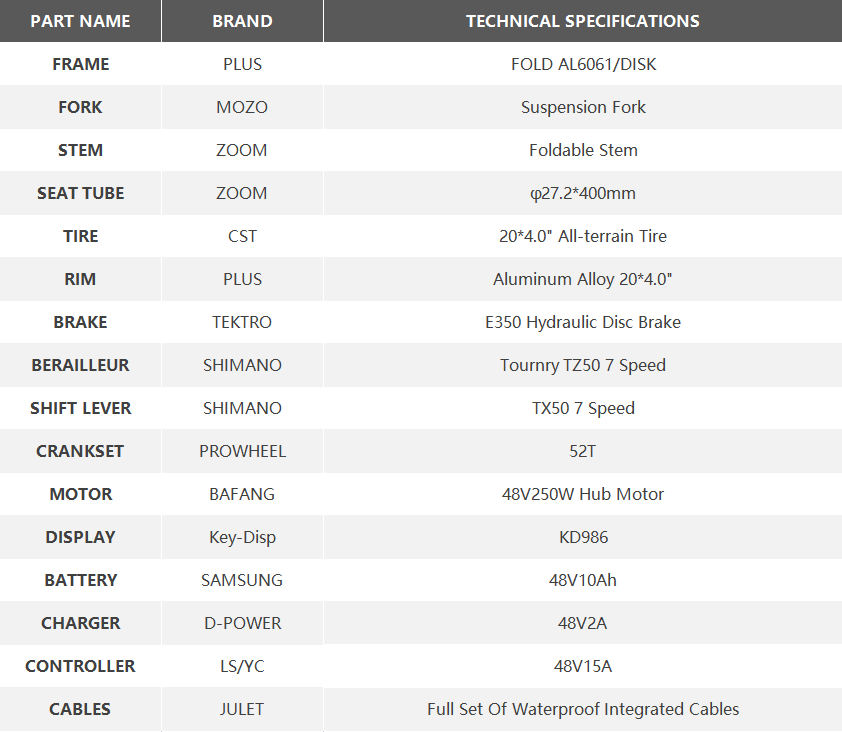Click the TX50 7 Speed specification
This screenshot has height=732, width=842.
click(583, 408)
